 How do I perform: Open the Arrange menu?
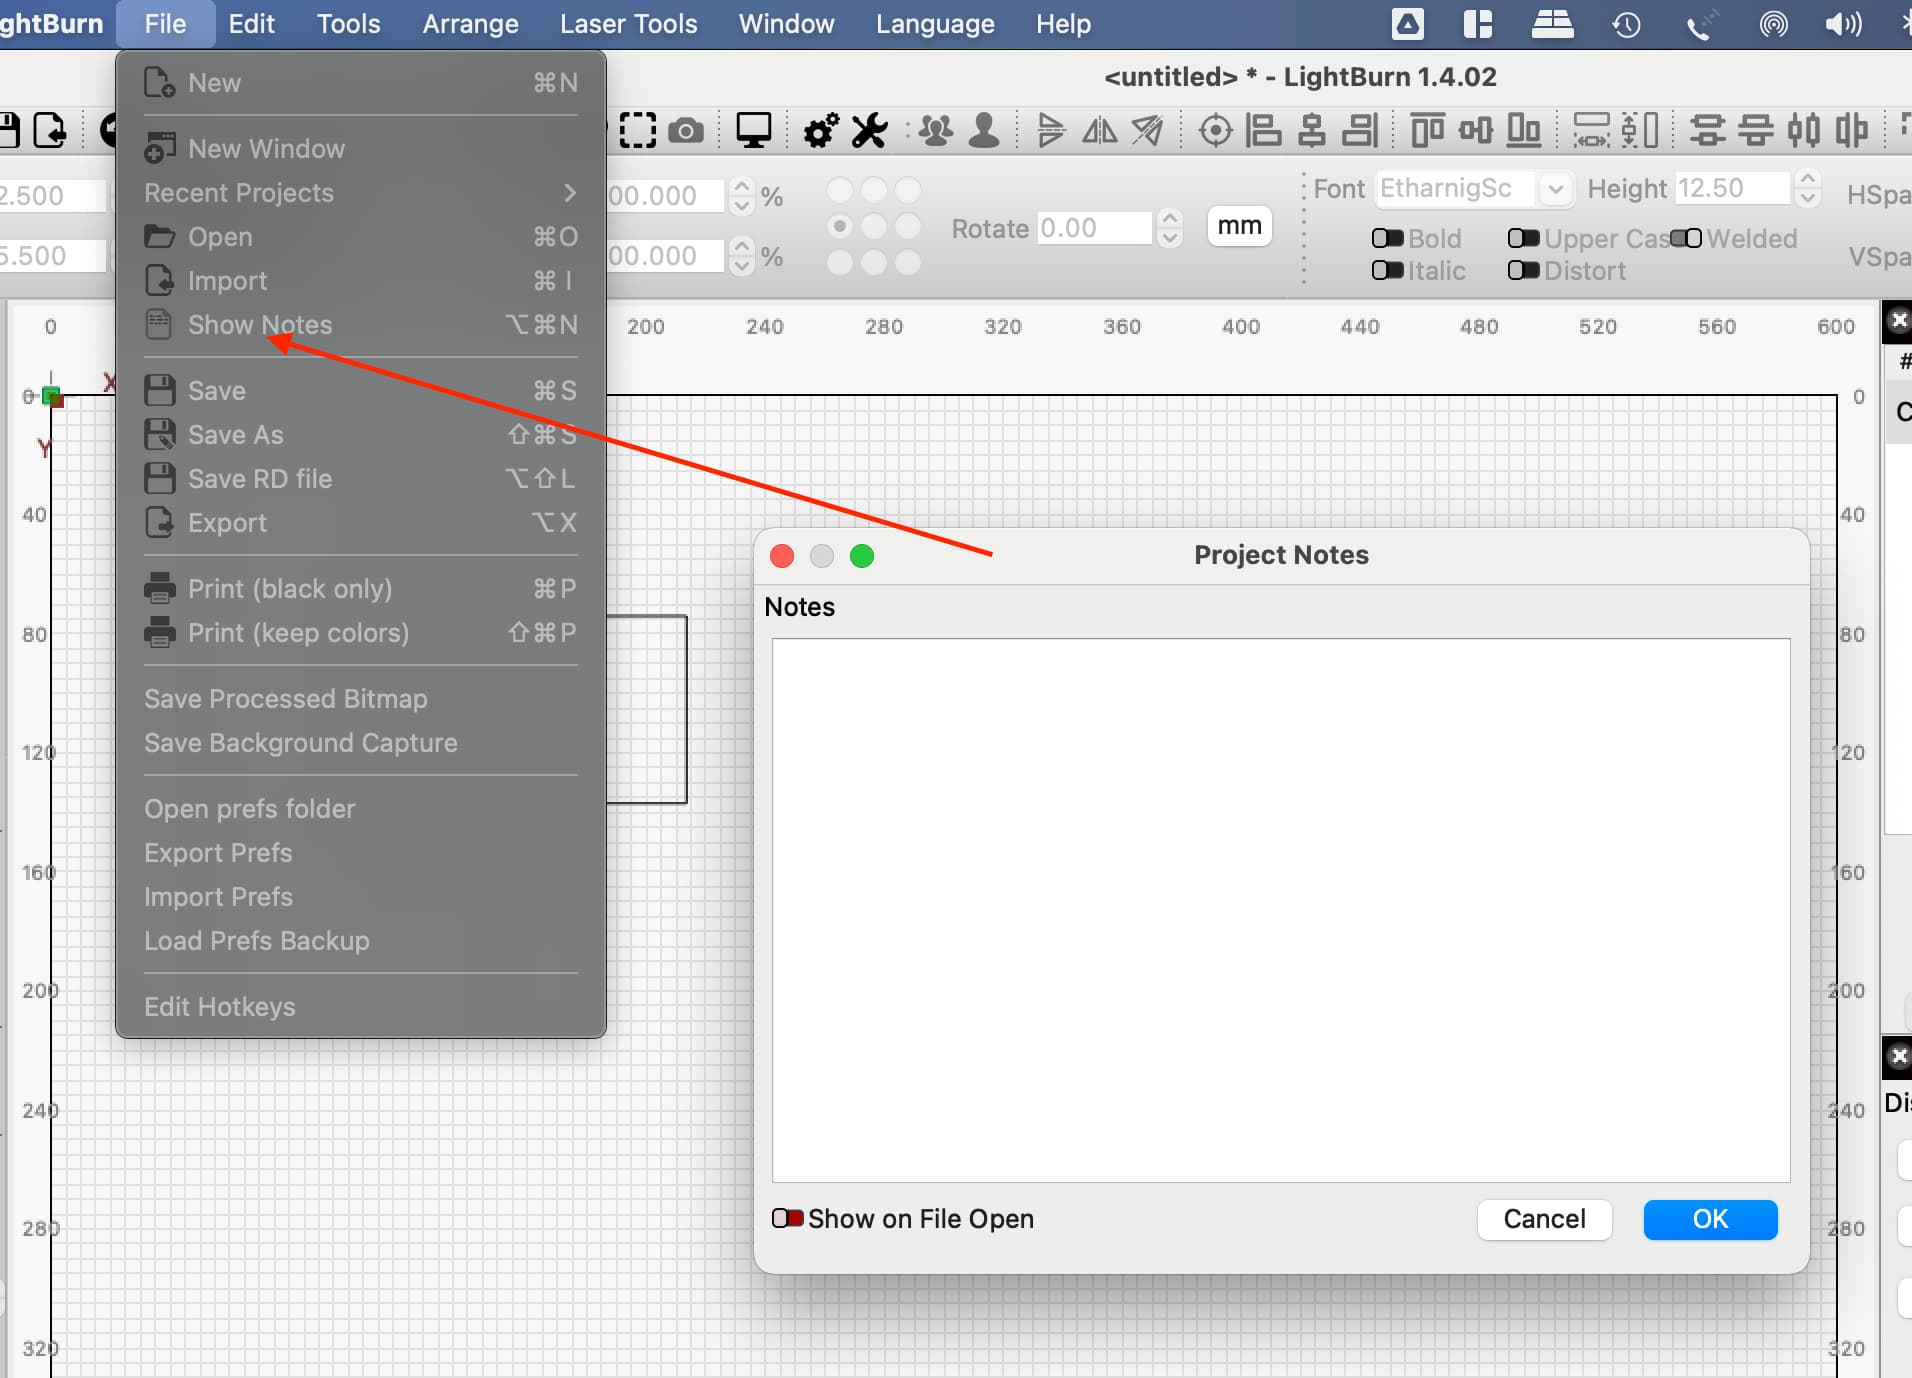click(470, 24)
